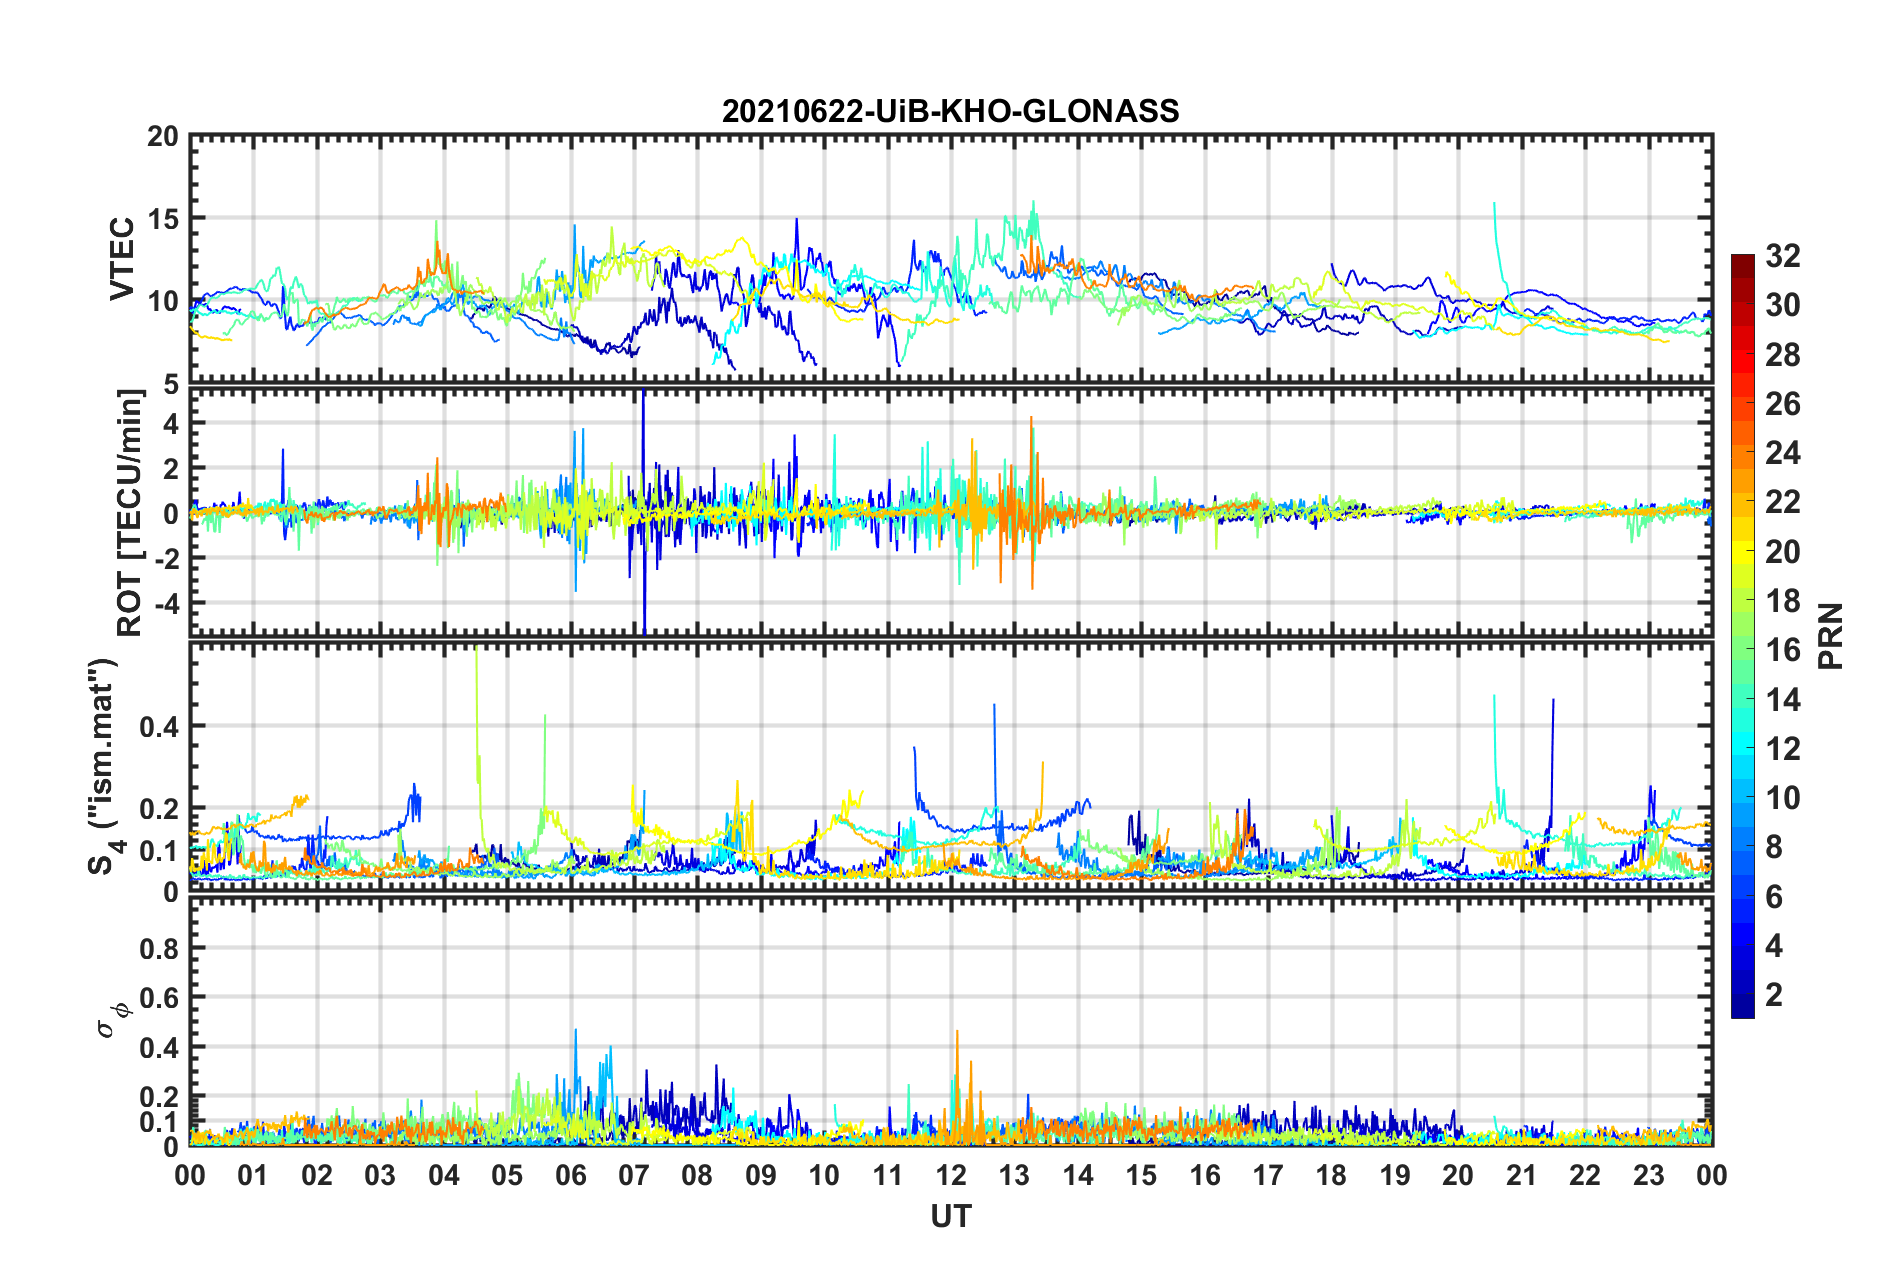Click colorbar tick label 14
1902x1272 pixels.
pos(1783,700)
